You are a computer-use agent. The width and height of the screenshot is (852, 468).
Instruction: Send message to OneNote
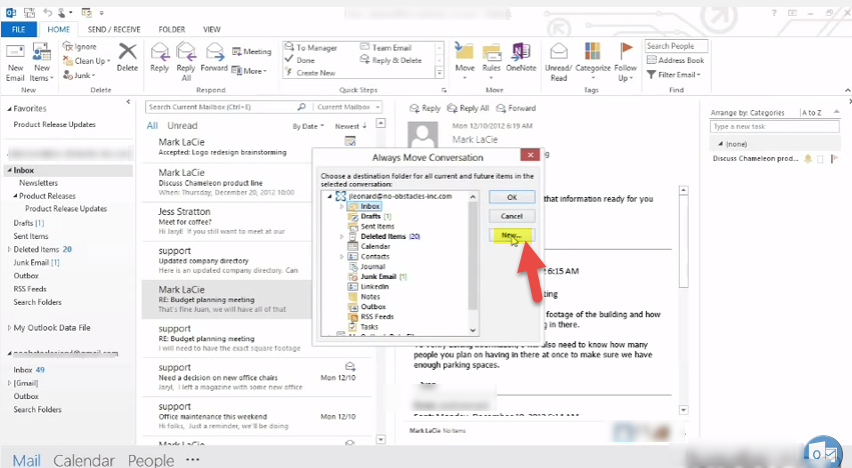coord(521,58)
